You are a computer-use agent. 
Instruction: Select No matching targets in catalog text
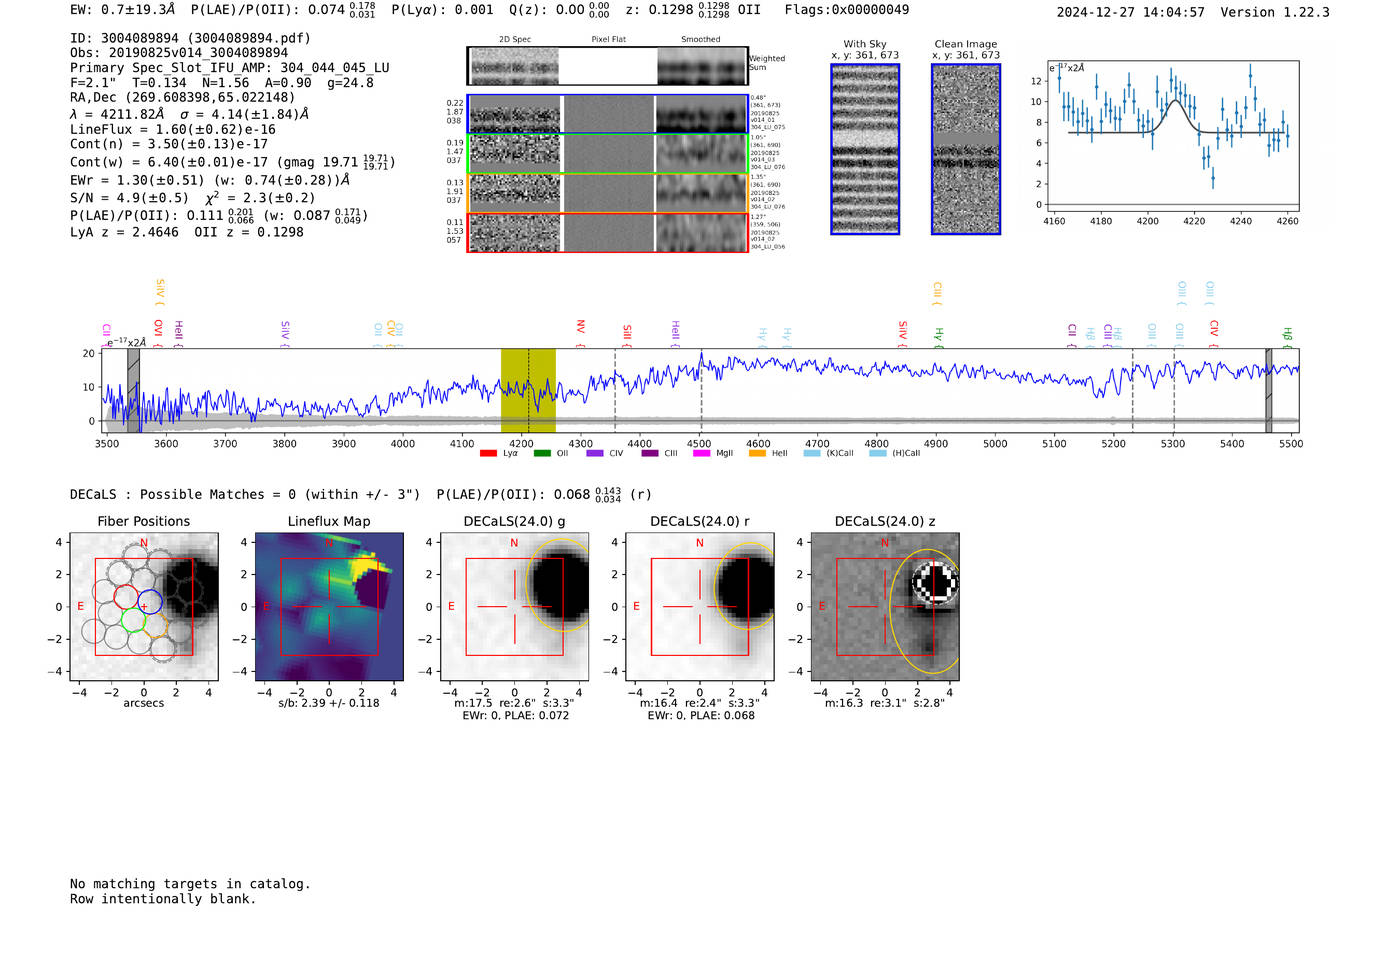coord(190,884)
